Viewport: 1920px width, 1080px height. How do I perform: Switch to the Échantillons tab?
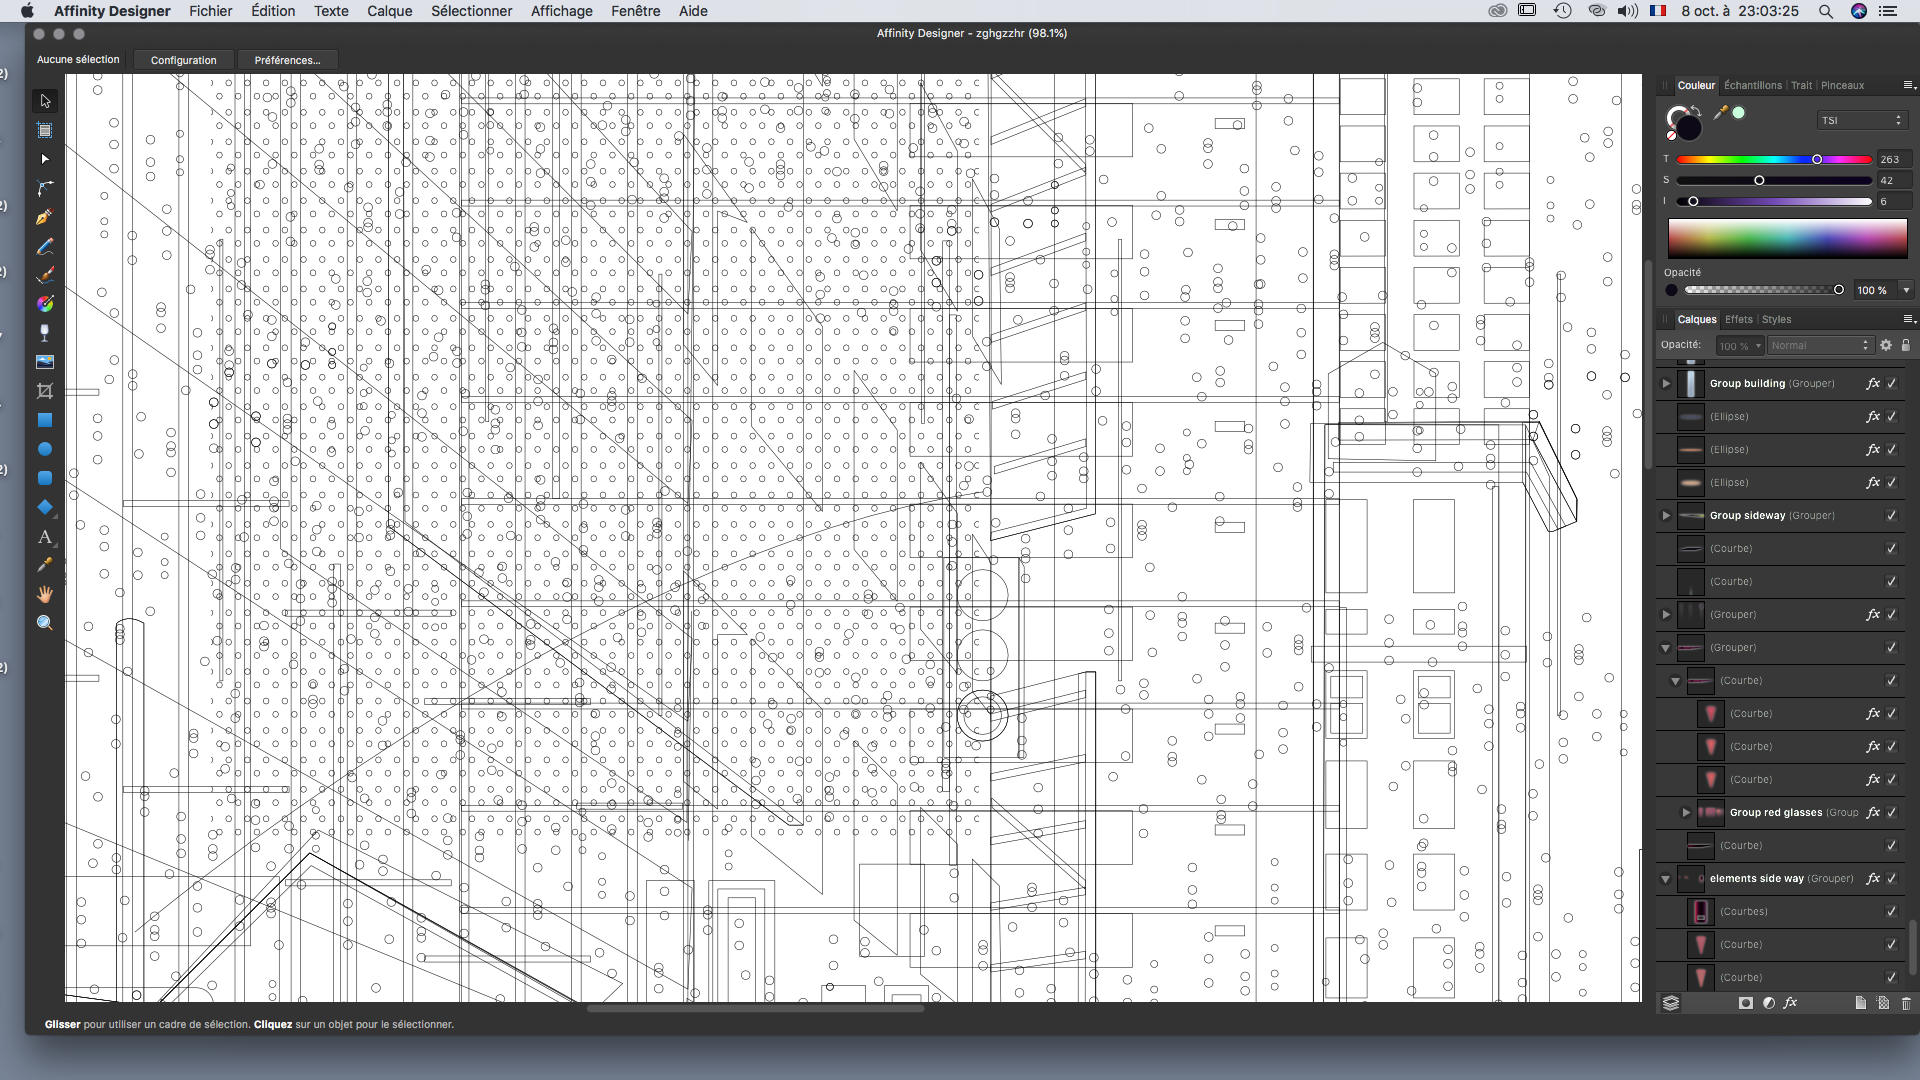coord(1752,85)
